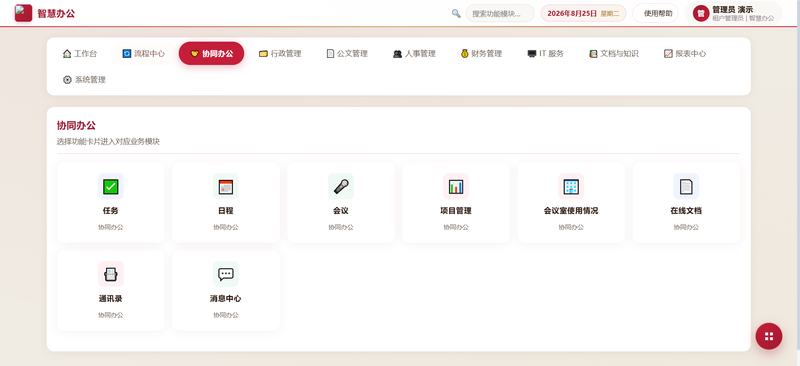Open the 在线文档 document icon
The width and height of the screenshot is (800, 366).
click(686, 186)
